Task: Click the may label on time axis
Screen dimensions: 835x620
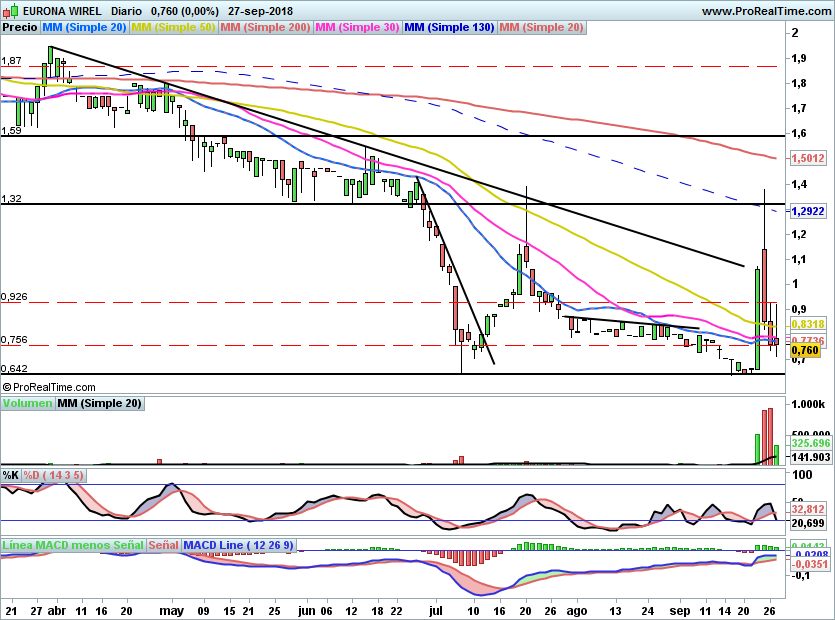Action: pos(171,610)
